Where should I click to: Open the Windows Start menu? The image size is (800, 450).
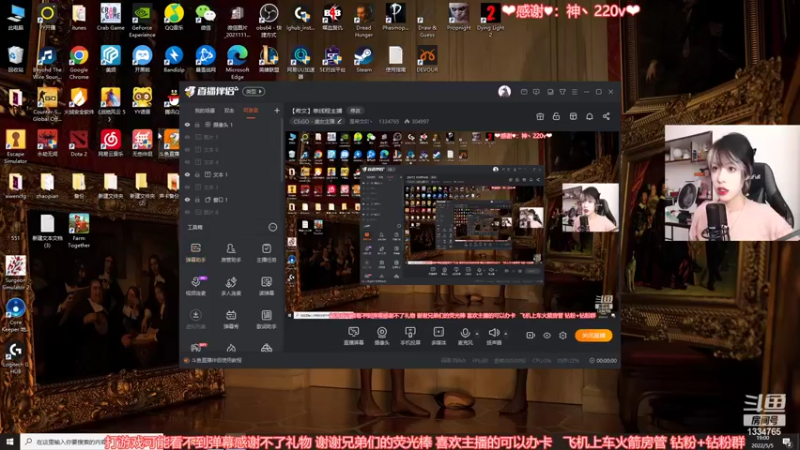coord(10,441)
